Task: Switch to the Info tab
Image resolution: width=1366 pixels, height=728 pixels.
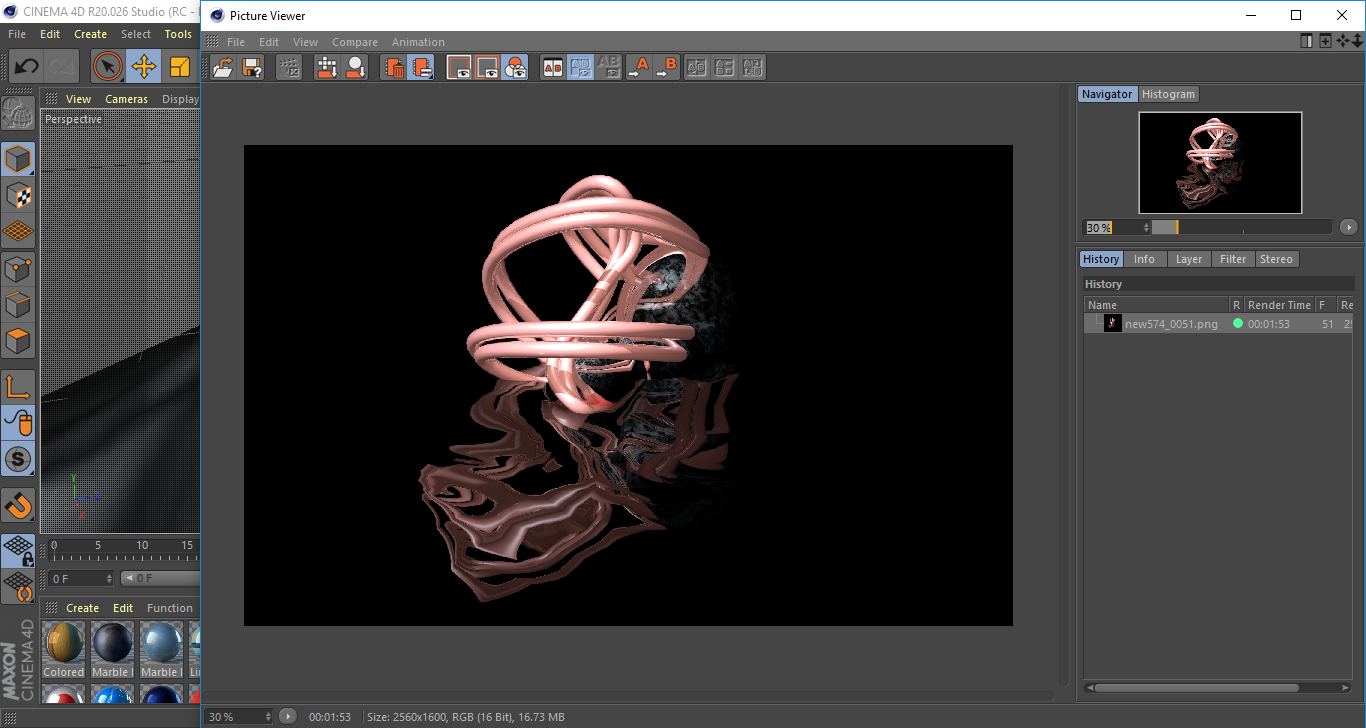Action: click(1144, 259)
